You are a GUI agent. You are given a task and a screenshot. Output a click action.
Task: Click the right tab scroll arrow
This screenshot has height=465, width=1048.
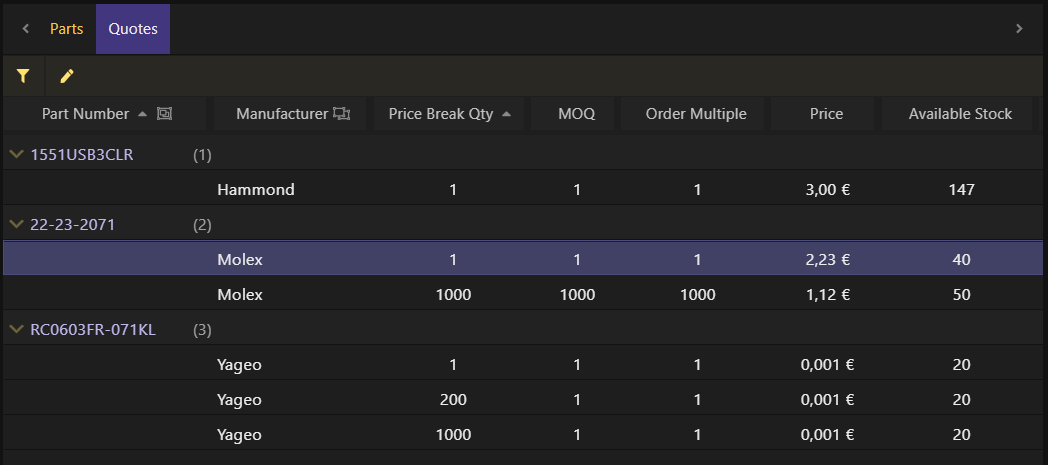(x=1019, y=29)
